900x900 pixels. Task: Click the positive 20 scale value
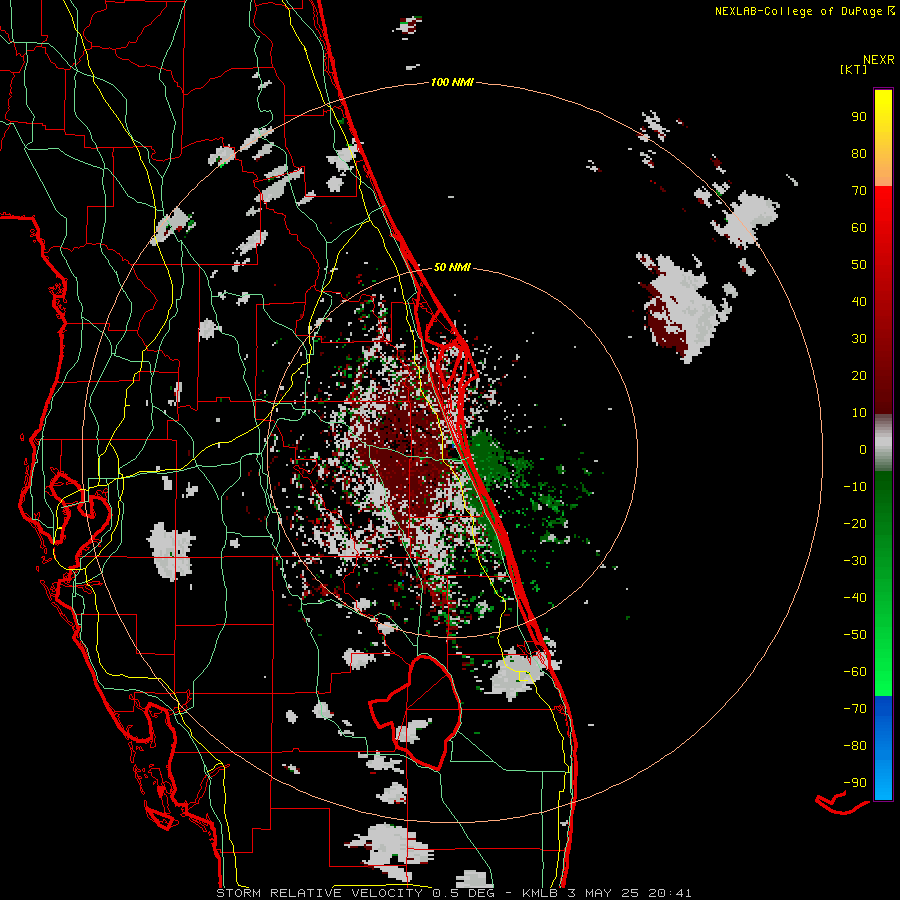coord(859,376)
